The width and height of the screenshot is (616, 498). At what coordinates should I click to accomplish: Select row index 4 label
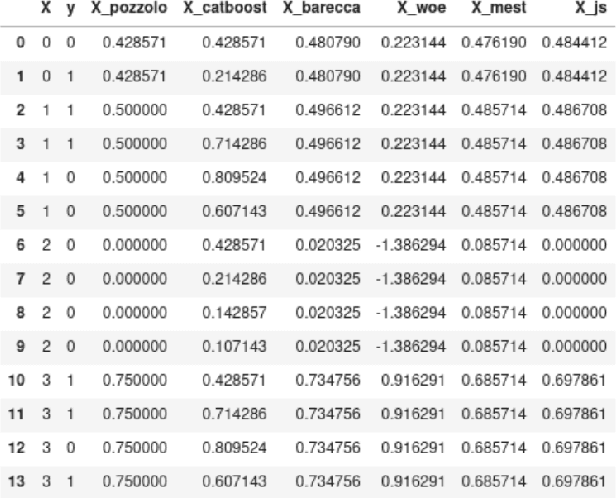click(x=20, y=177)
